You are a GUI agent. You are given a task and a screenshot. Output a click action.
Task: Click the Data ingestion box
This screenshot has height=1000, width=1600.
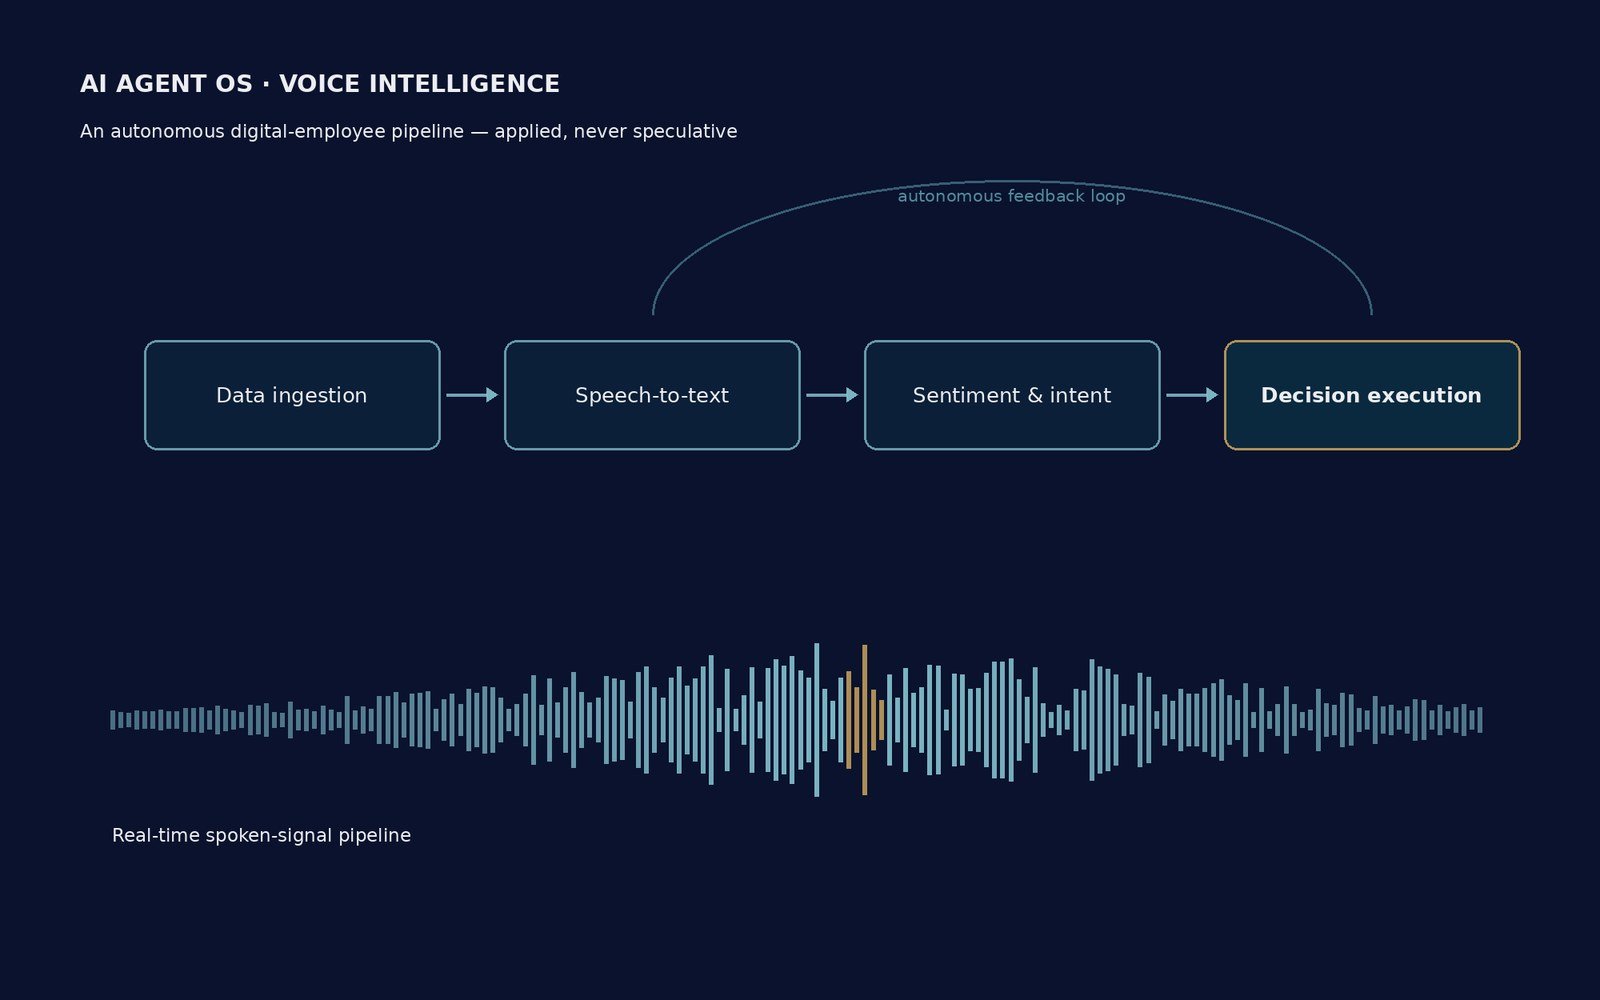click(292, 395)
